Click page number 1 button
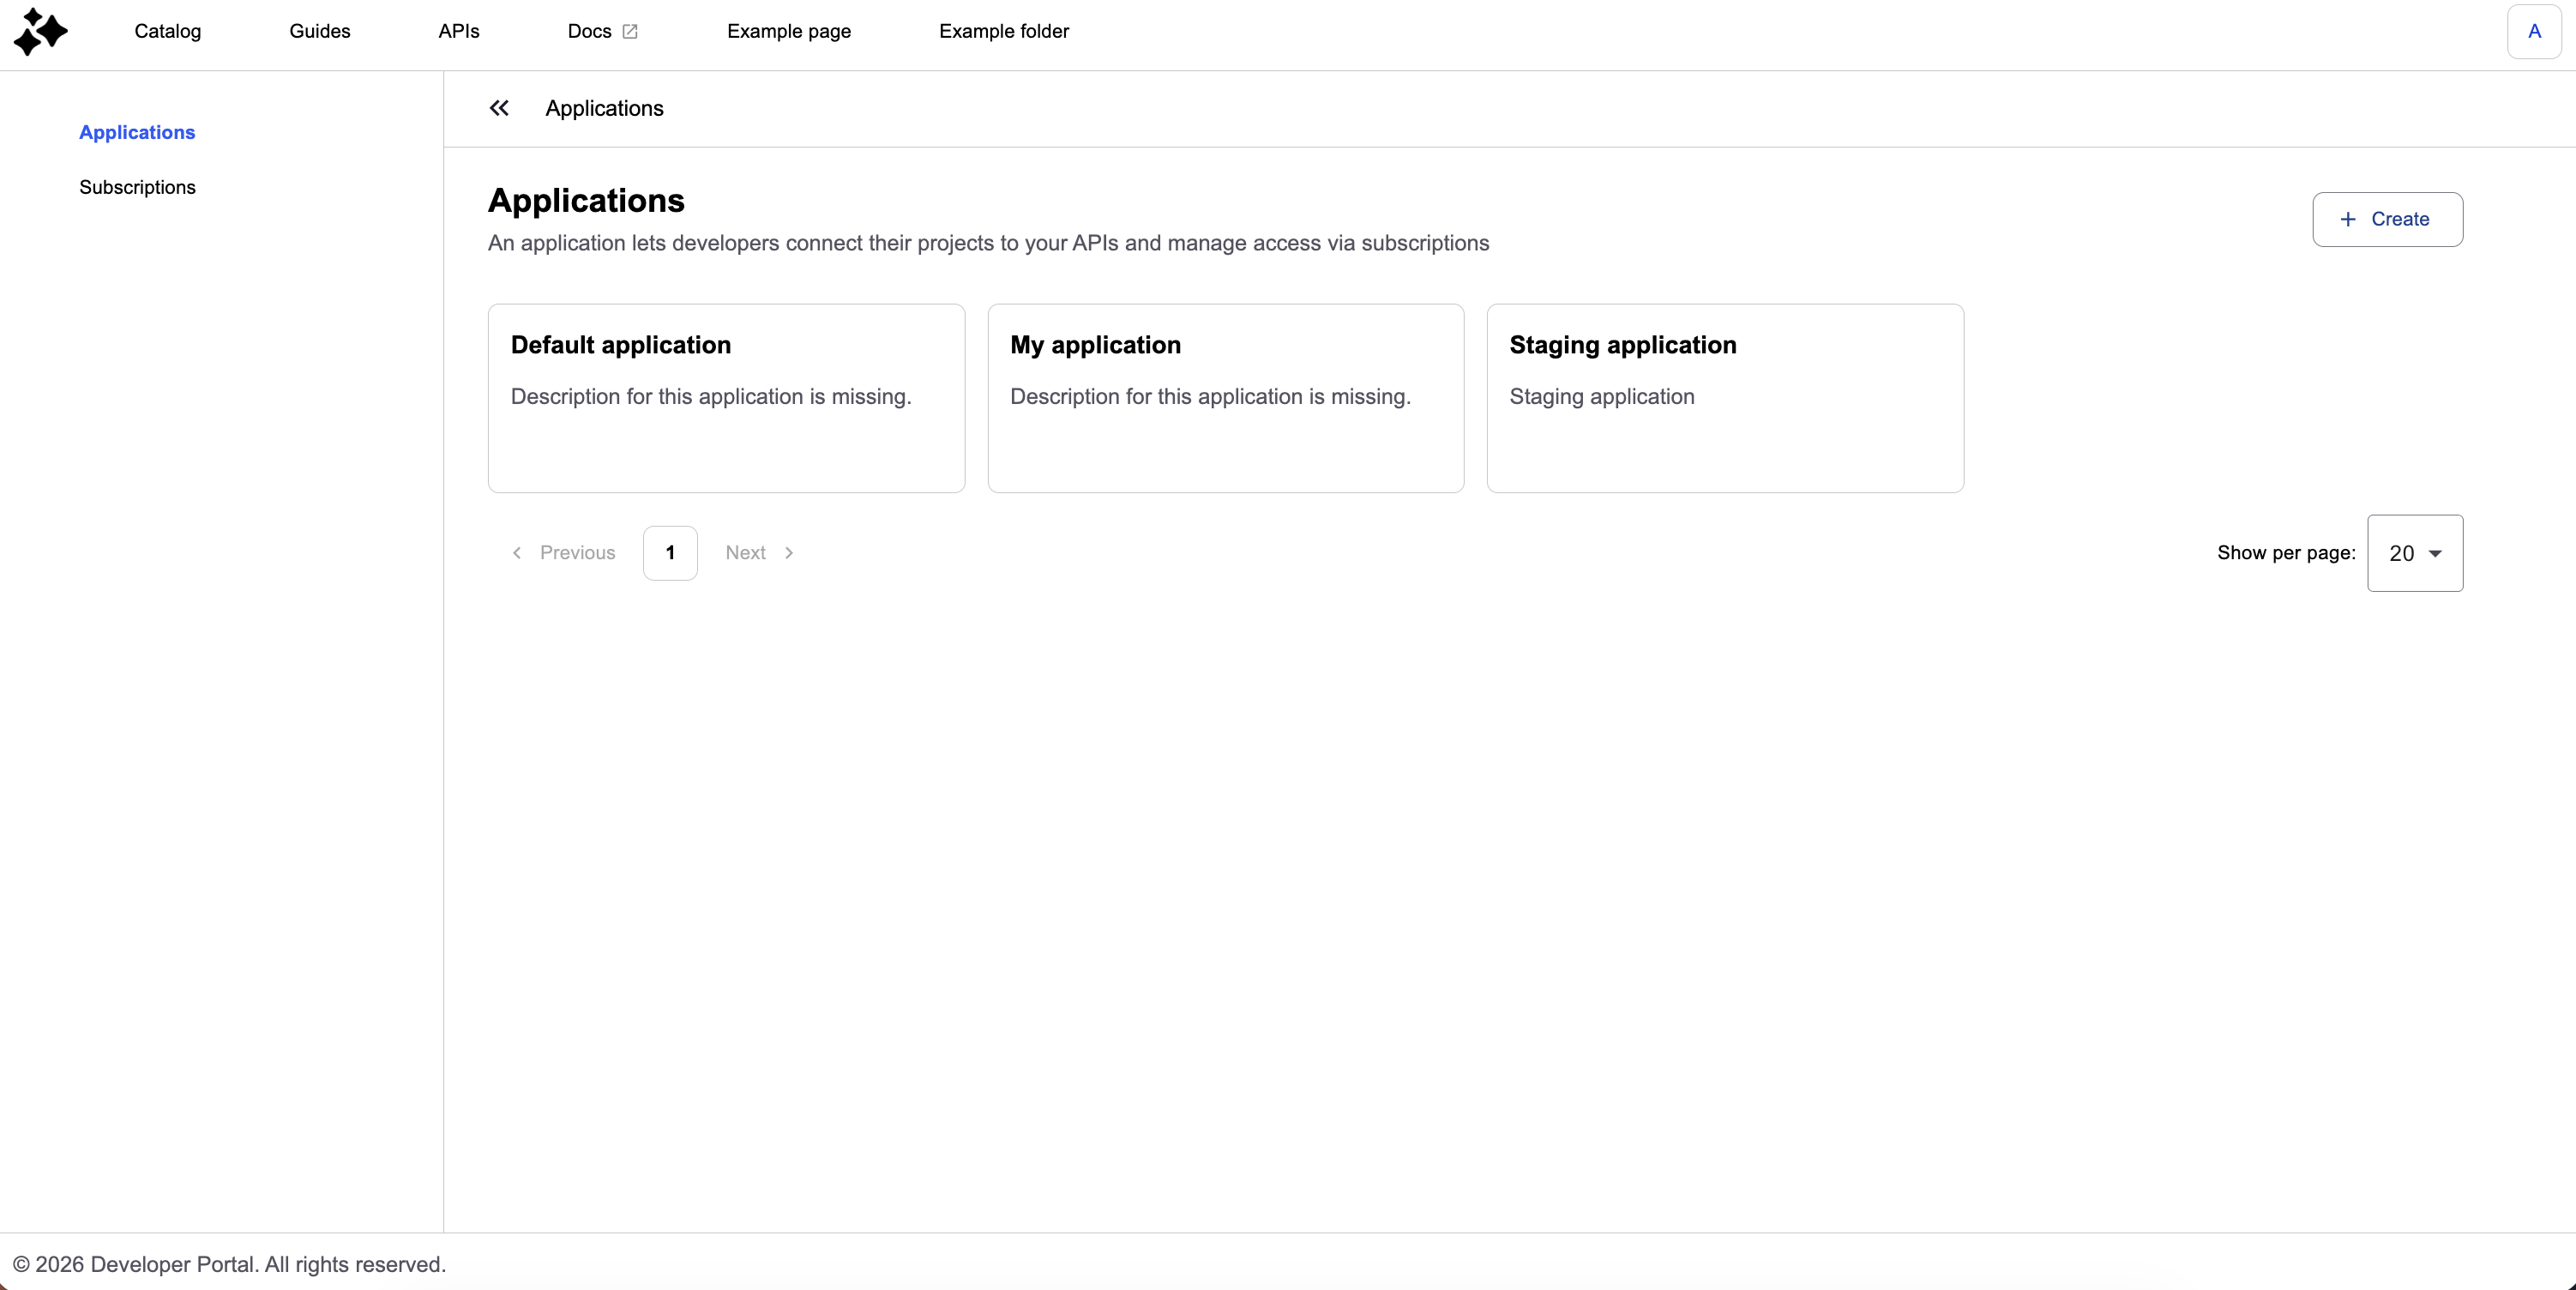Image resolution: width=2576 pixels, height=1290 pixels. pyautogui.click(x=670, y=553)
